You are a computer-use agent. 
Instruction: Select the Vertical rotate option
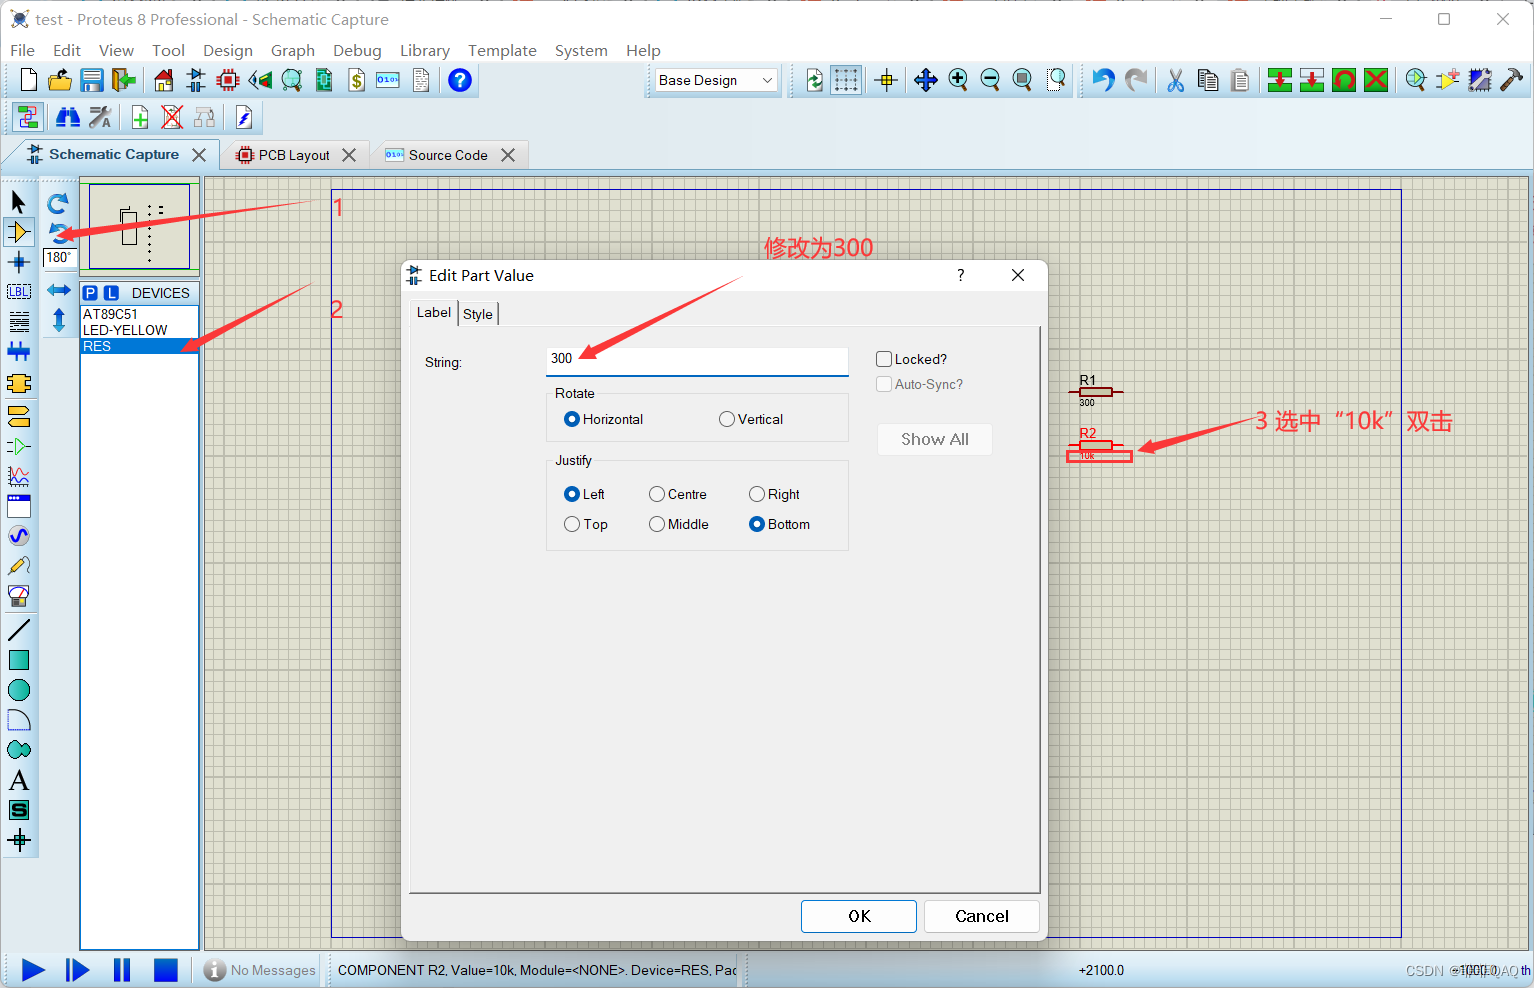click(x=727, y=419)
